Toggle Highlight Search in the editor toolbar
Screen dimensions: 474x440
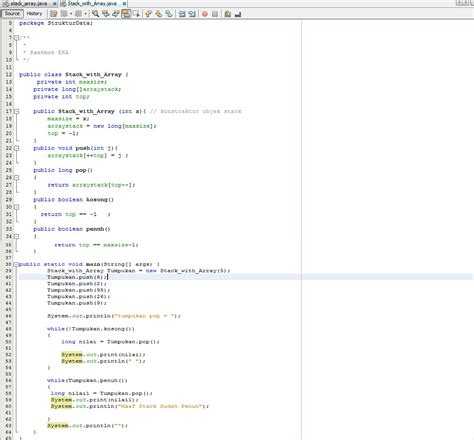coord(126,14)
